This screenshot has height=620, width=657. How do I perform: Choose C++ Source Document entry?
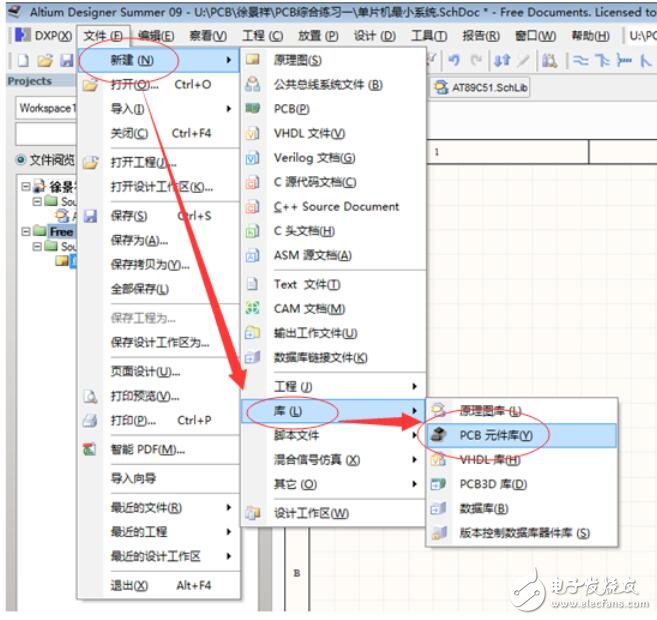click(x=334, y=207)
